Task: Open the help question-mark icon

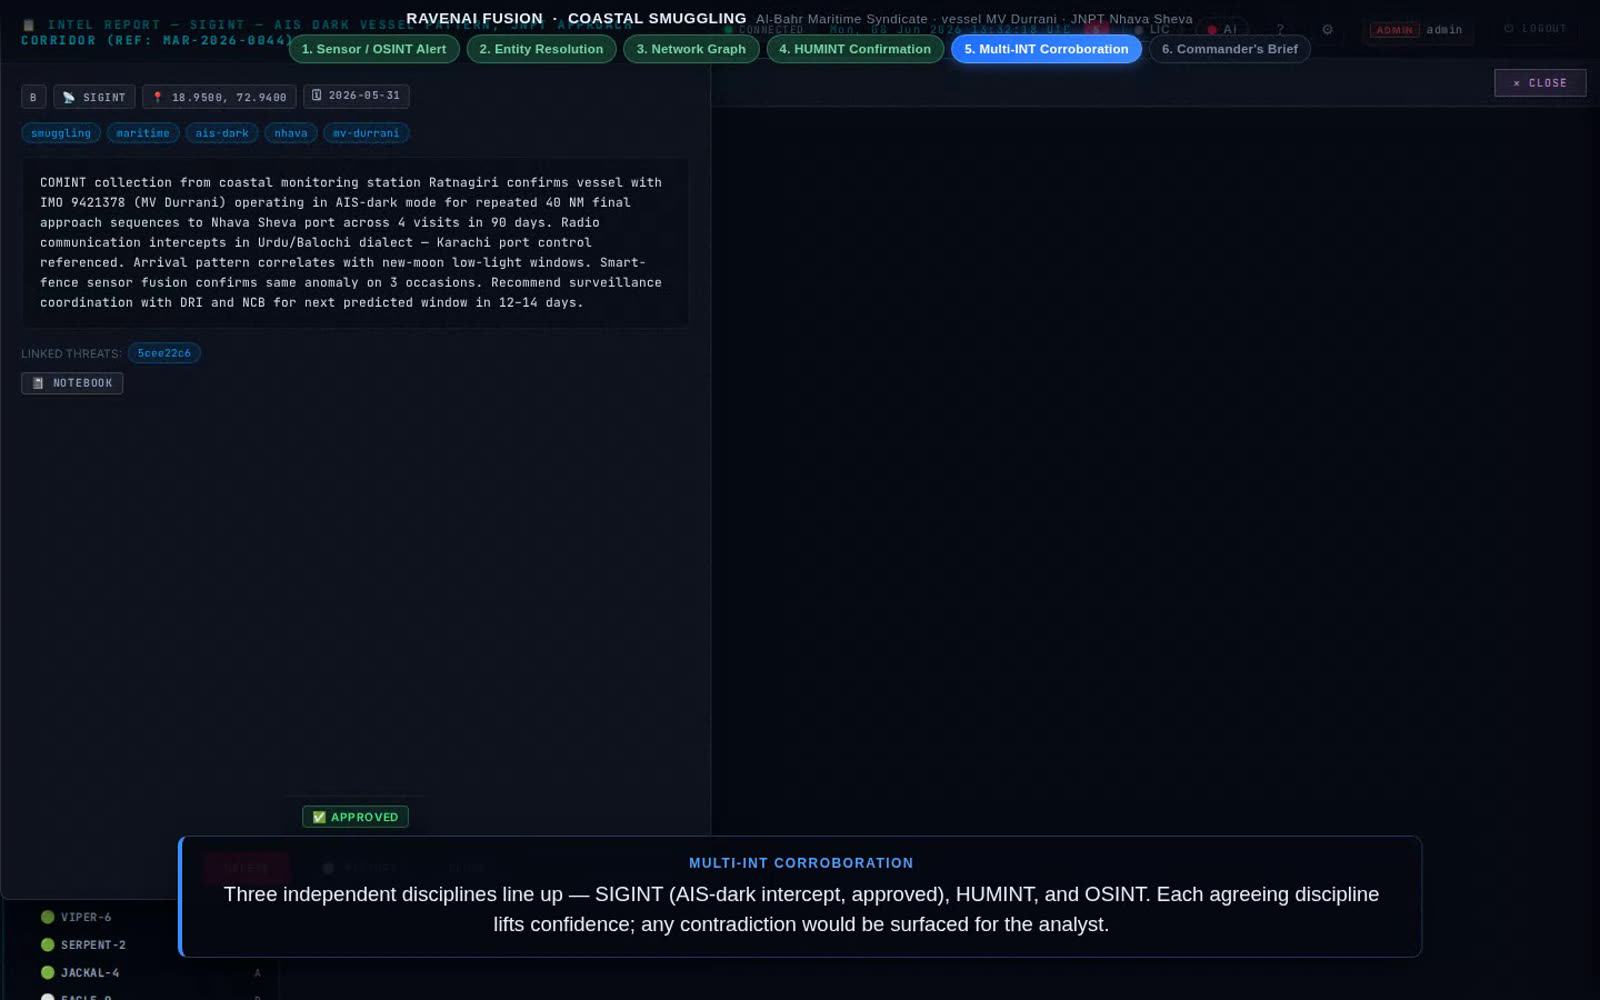Action: [x=1279, y=29]
